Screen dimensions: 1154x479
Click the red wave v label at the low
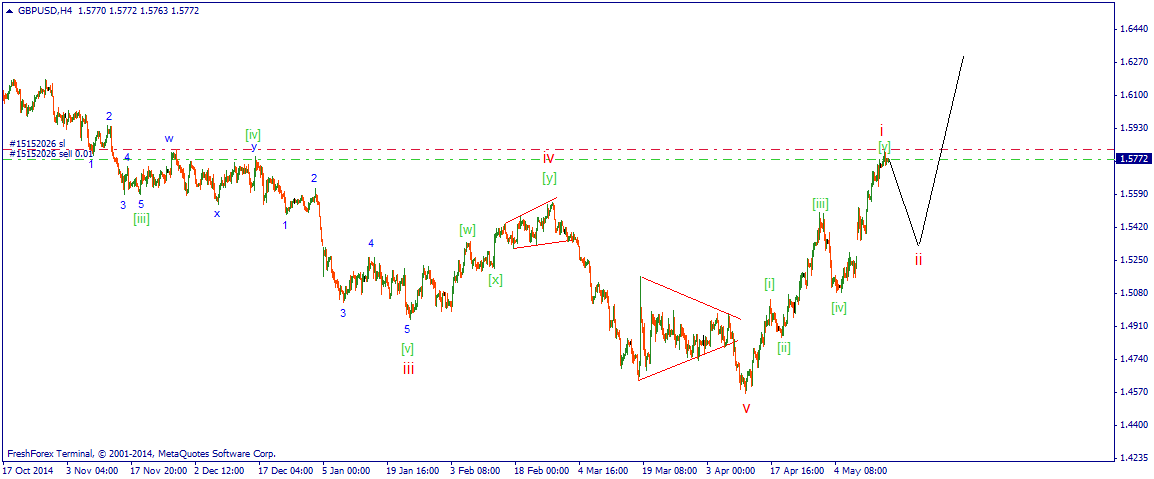pyautogui.click(x=746, y=408)
